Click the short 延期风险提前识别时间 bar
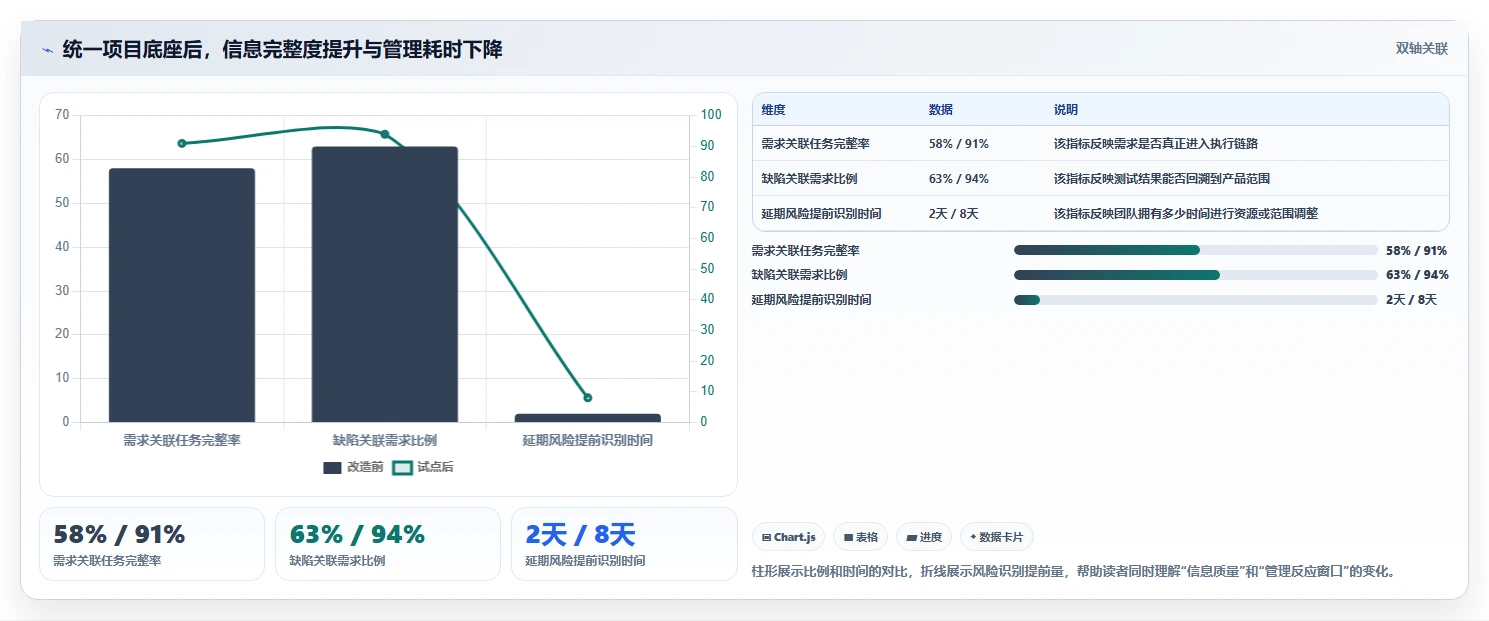The image size is (1489, 621). 588,418
